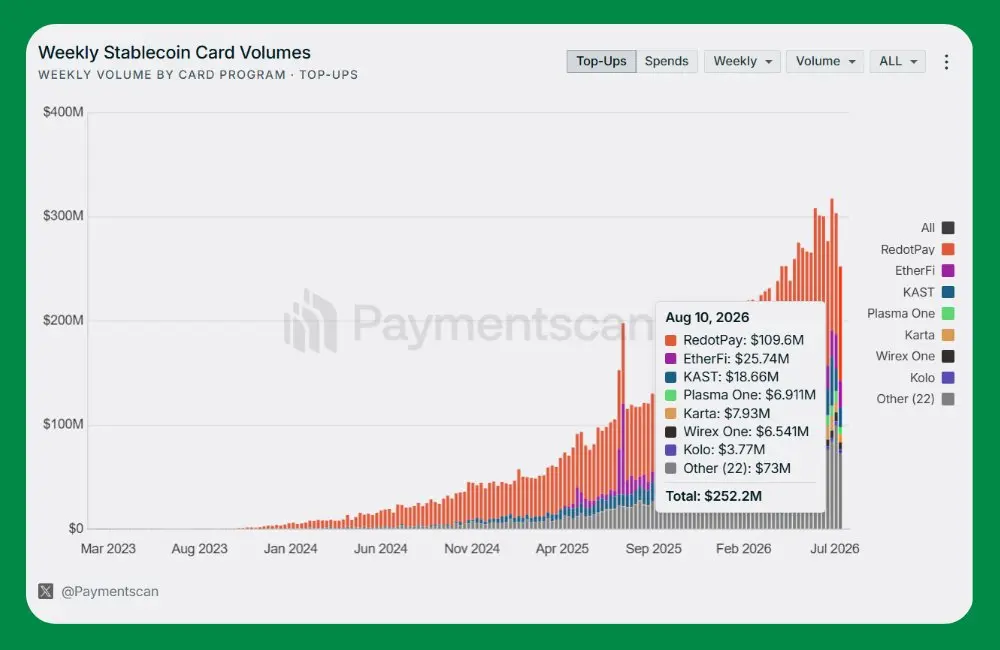The height and width of the screenshot is (650, 1000).
Task: Click the Kolo legend label
Action: 922,378
